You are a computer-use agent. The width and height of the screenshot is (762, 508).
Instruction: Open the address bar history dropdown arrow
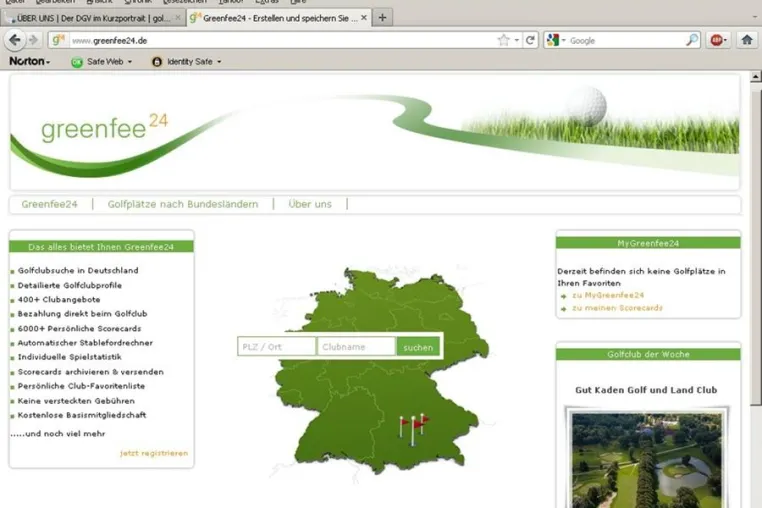(517, 40)
